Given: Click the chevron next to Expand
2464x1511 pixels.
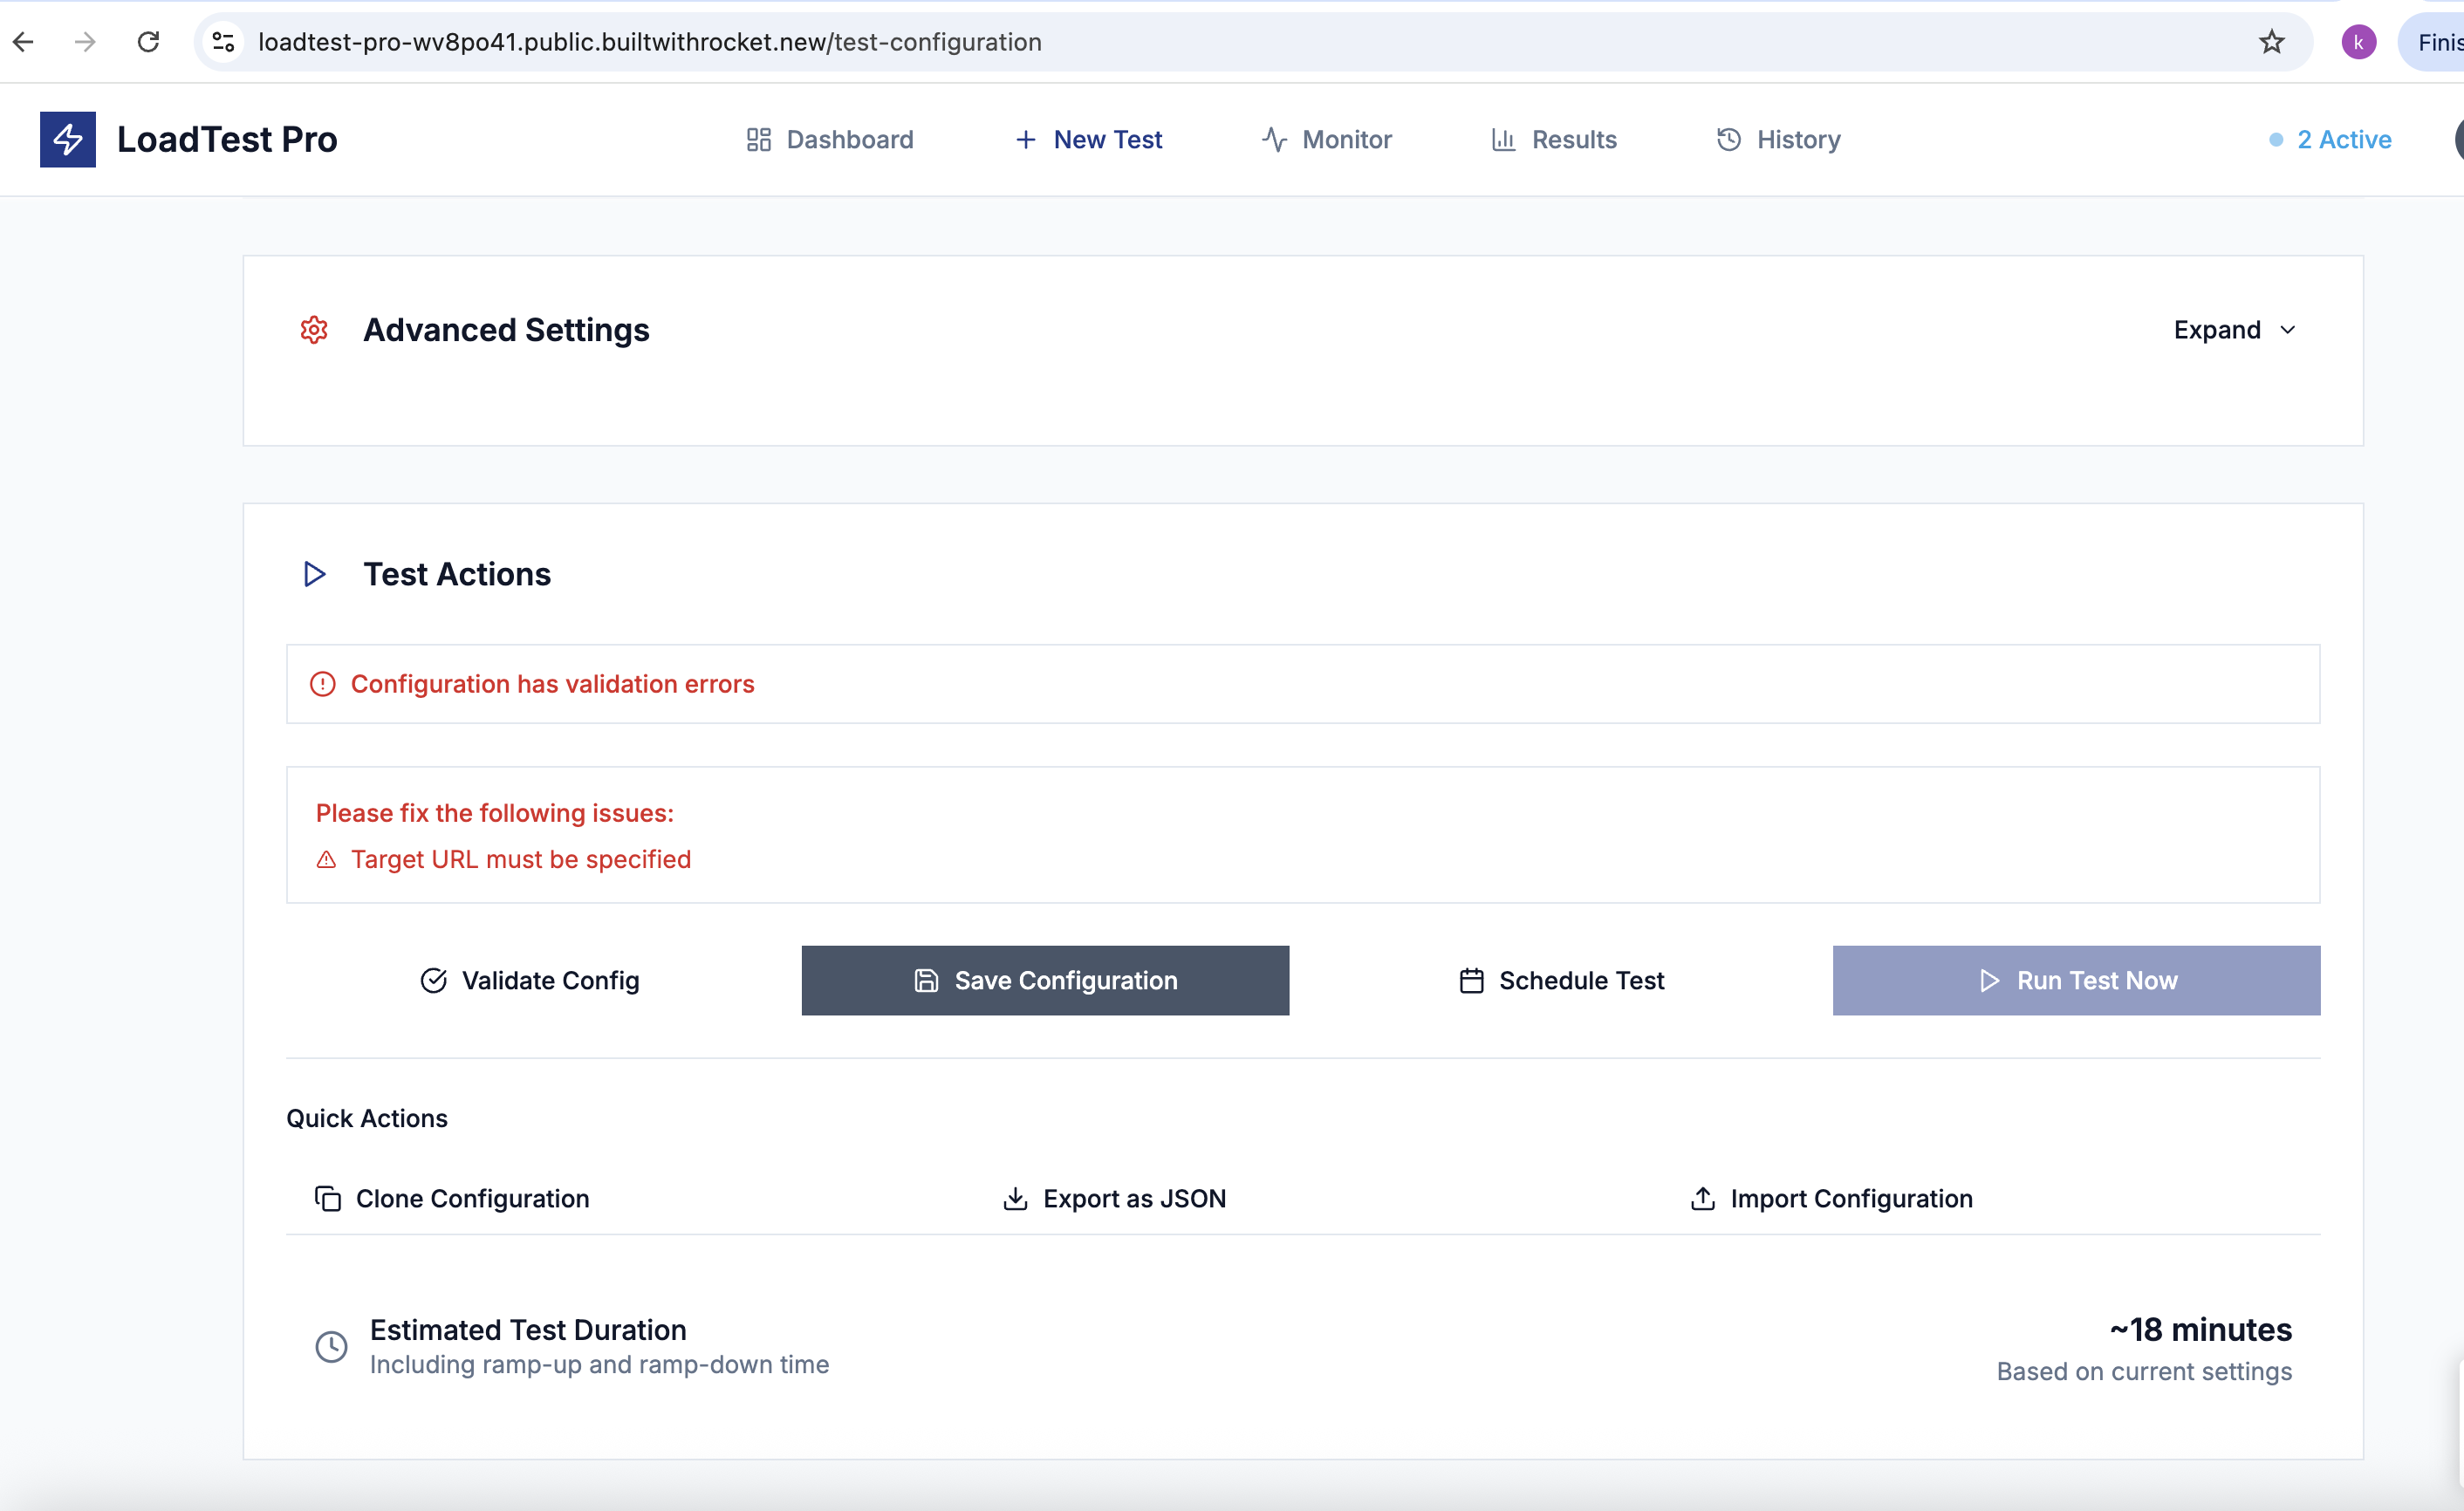Looking at the screenshot, I should click(x=2288, y=330).
